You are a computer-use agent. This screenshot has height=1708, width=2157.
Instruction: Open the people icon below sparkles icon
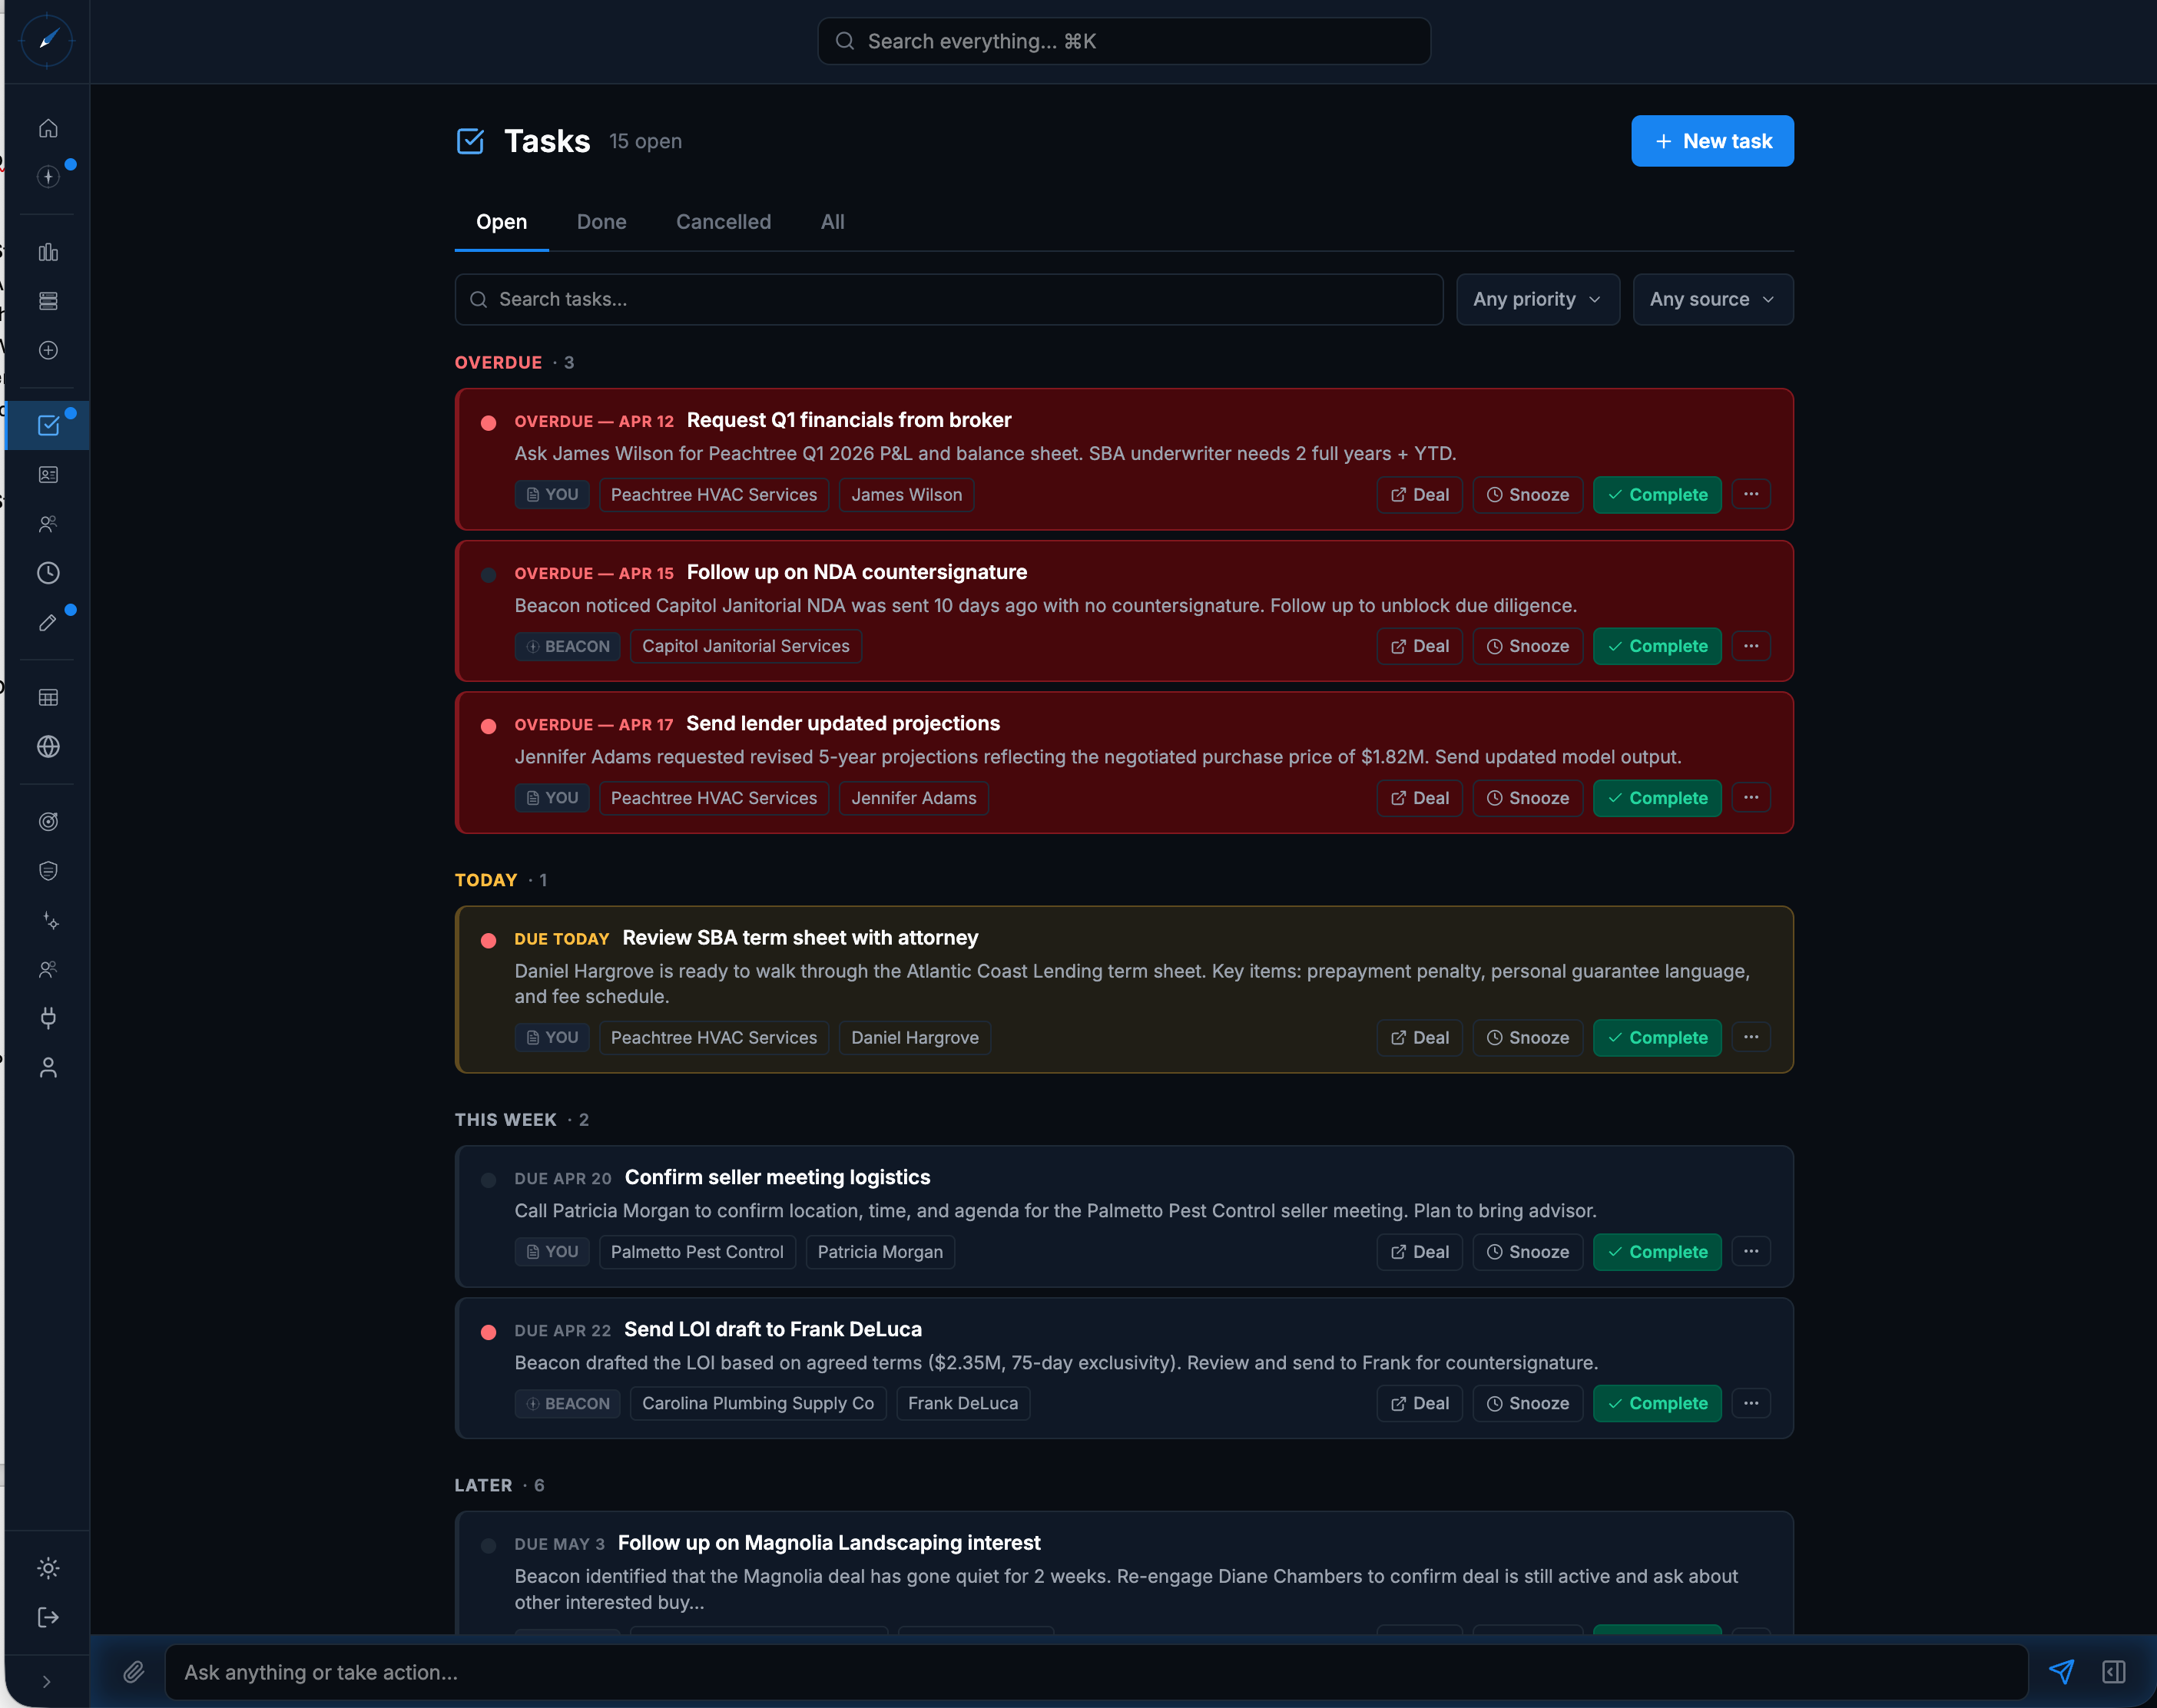(48, 969)
